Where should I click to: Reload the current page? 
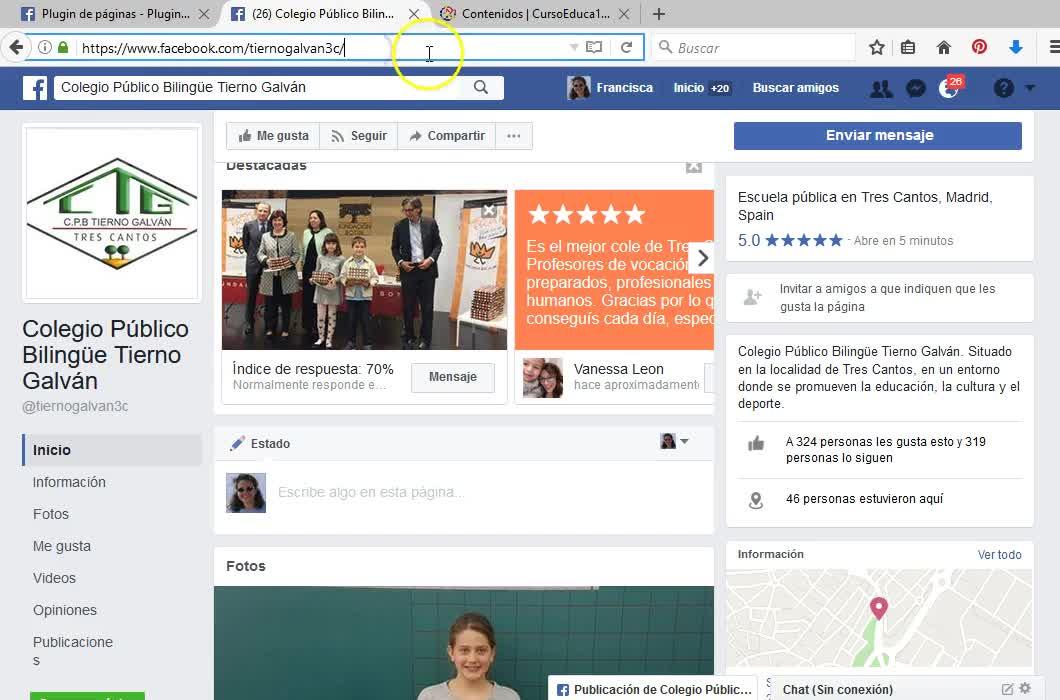(x=626, y=47)
